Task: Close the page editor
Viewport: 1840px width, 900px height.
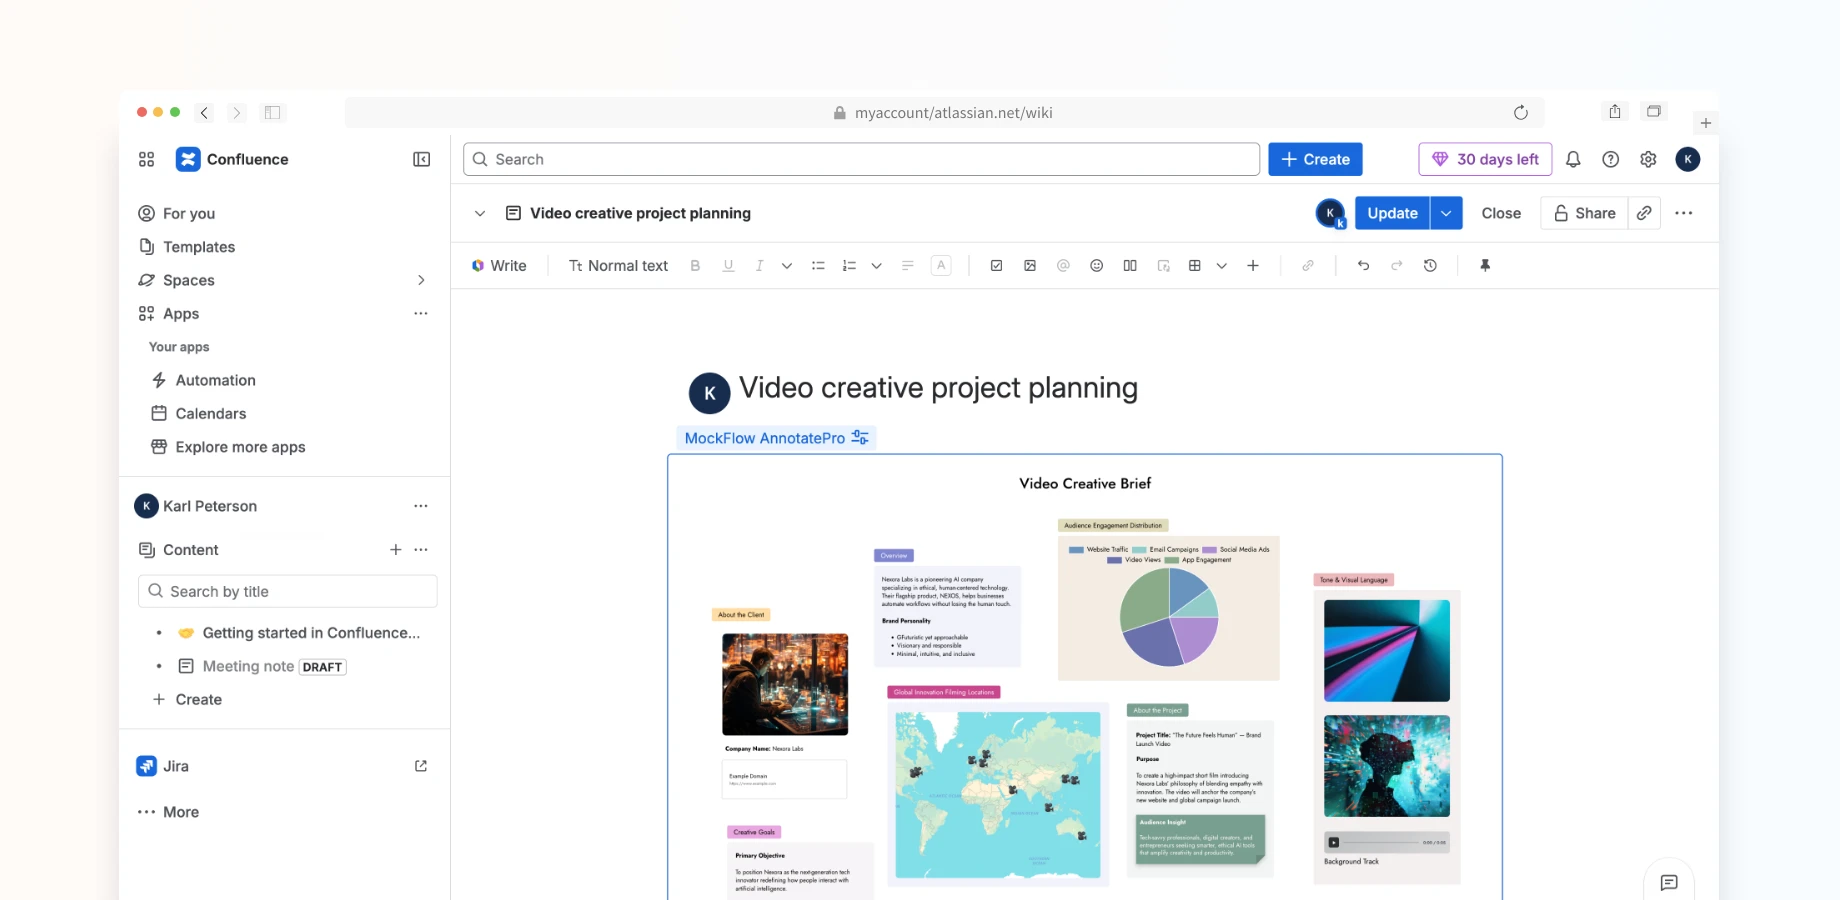Action: click(1501, 213)
